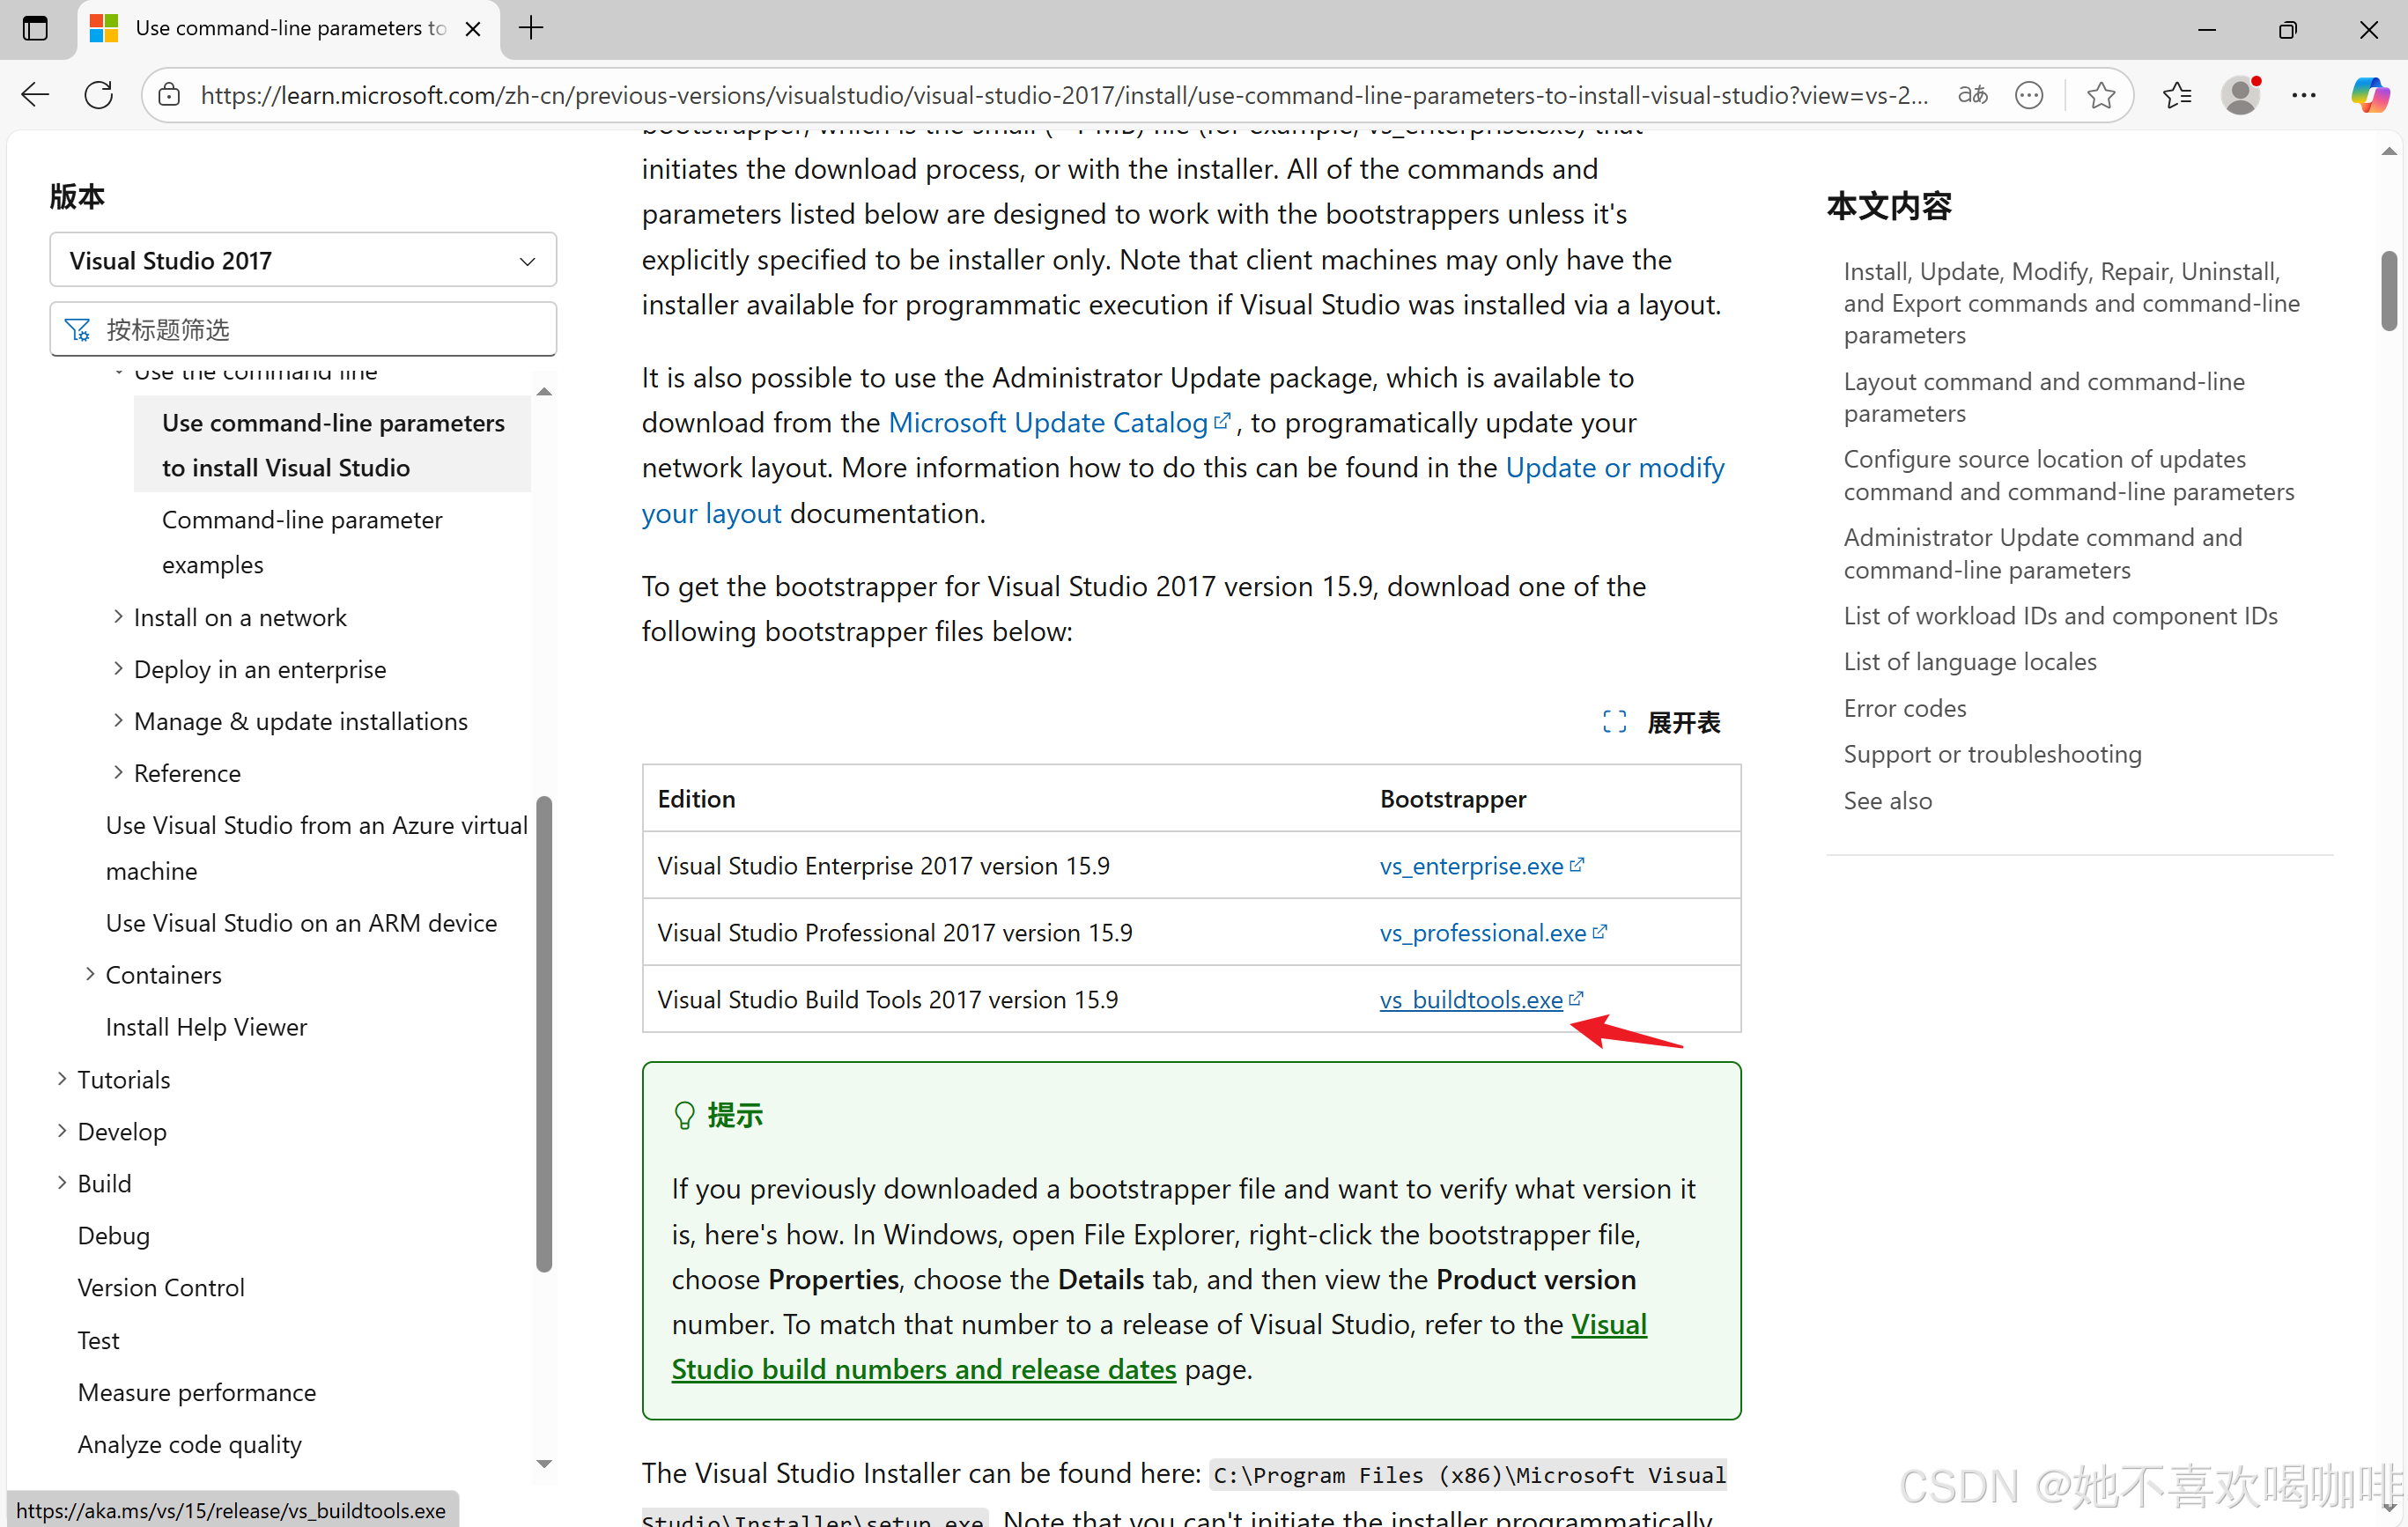
Task: Open the translate page icon in address bar
Action: (x=1972, y=95)
